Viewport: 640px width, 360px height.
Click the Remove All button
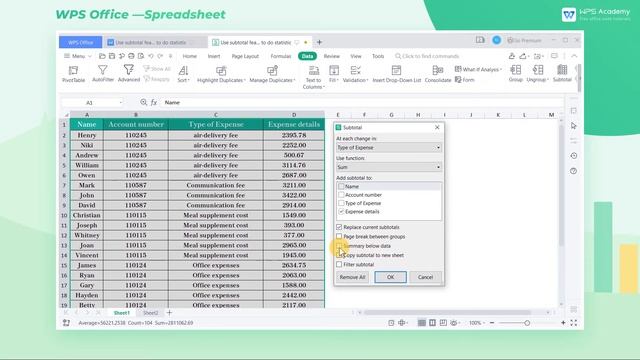point(352,277)
